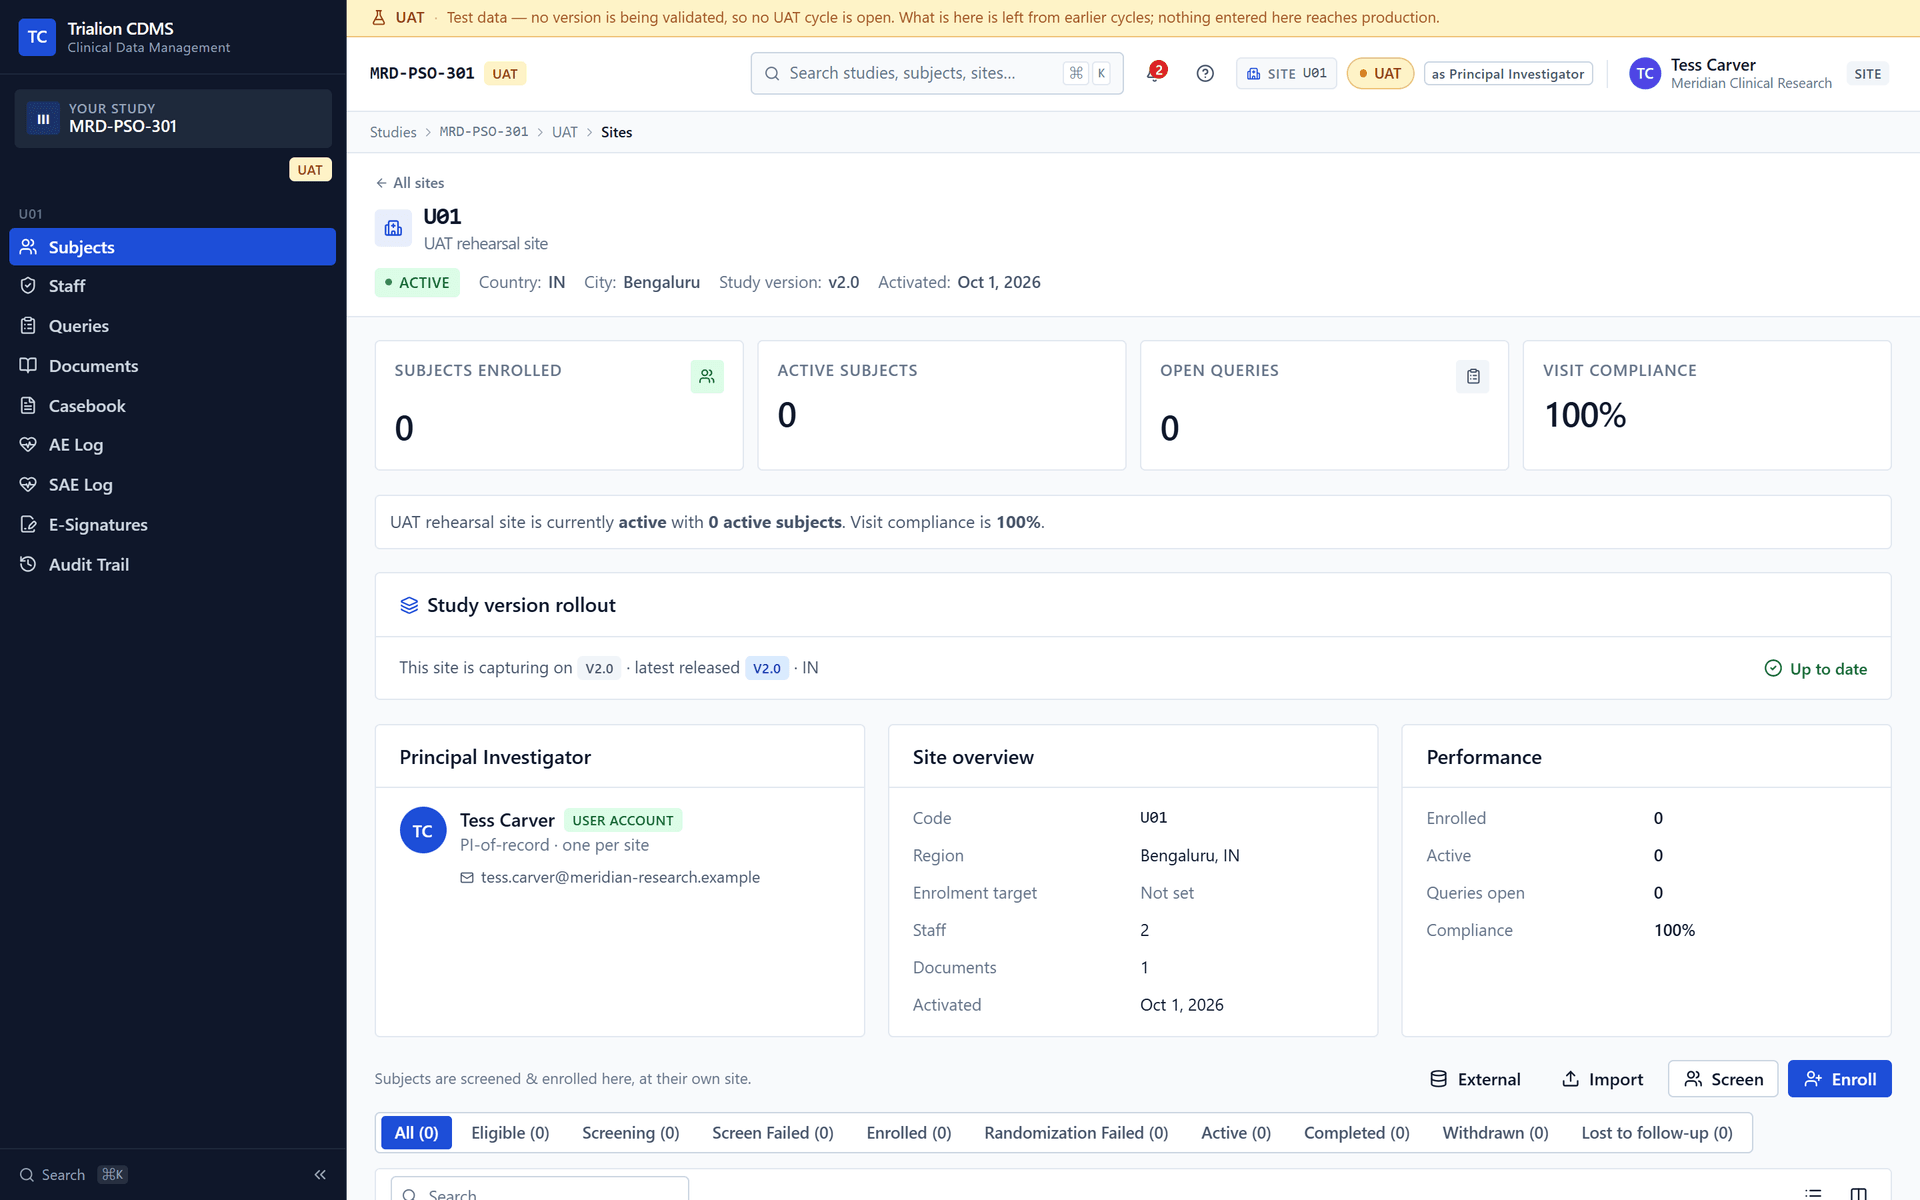
Task: Select Subjects in the sidebar
Action: tap(172, 247)
